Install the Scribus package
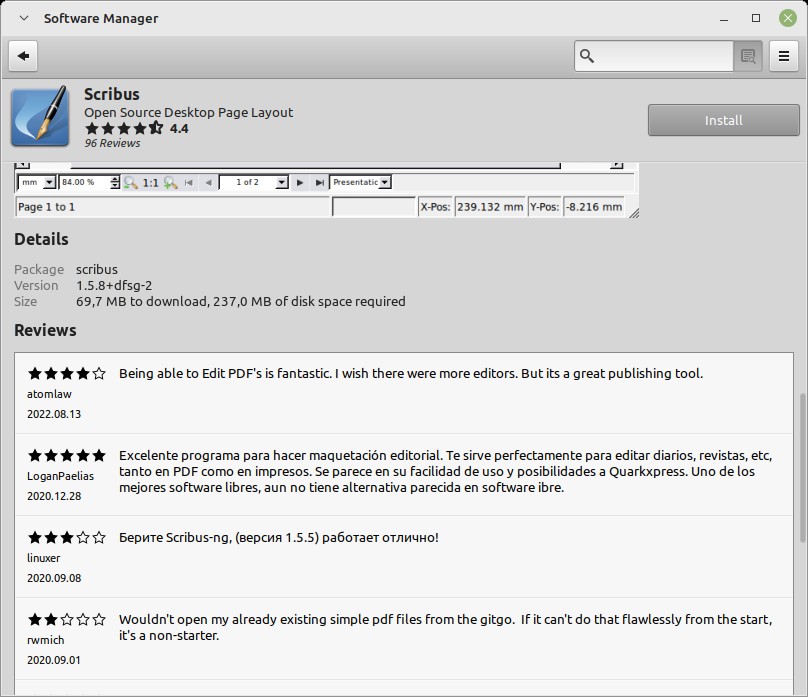 point(723,120)
